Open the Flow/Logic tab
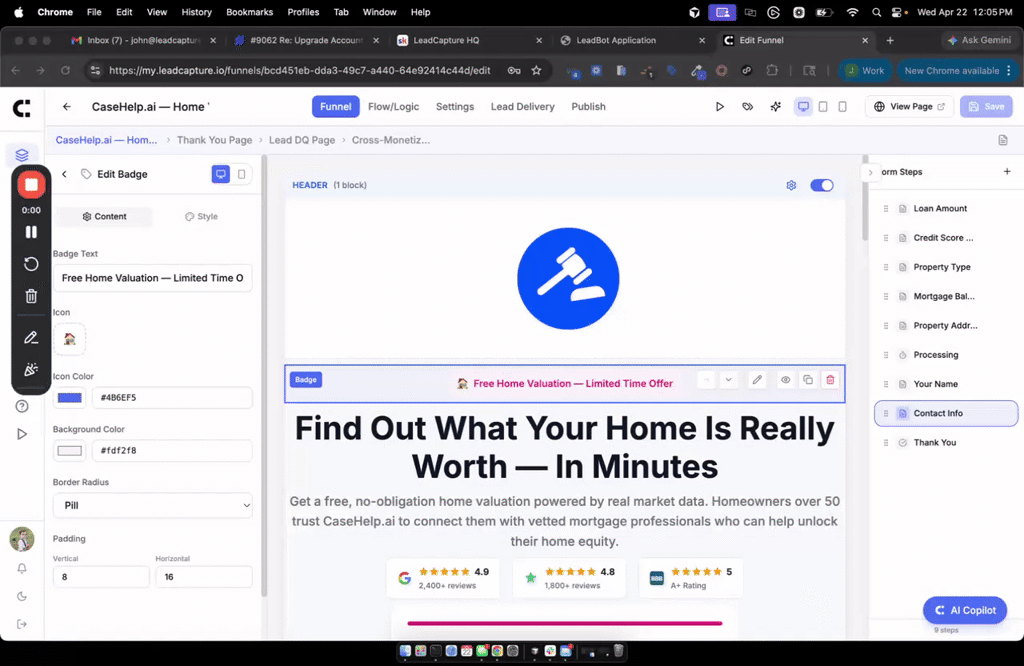The image size is (1024, 666). coord(393,106)
